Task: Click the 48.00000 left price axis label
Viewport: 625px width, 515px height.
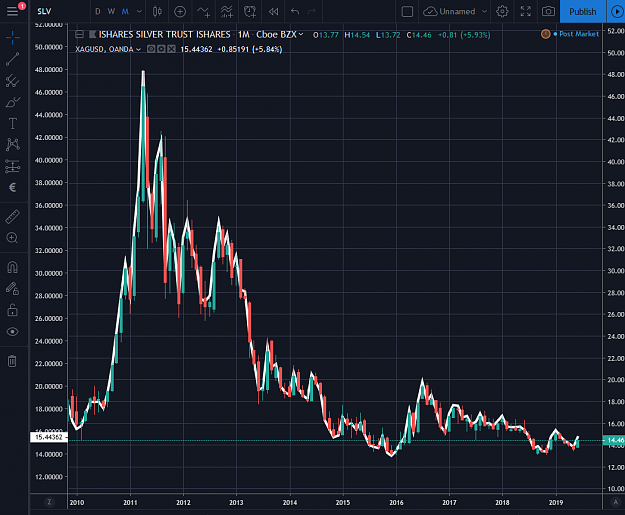Action: pyautogui.click(x=49, y=69)
